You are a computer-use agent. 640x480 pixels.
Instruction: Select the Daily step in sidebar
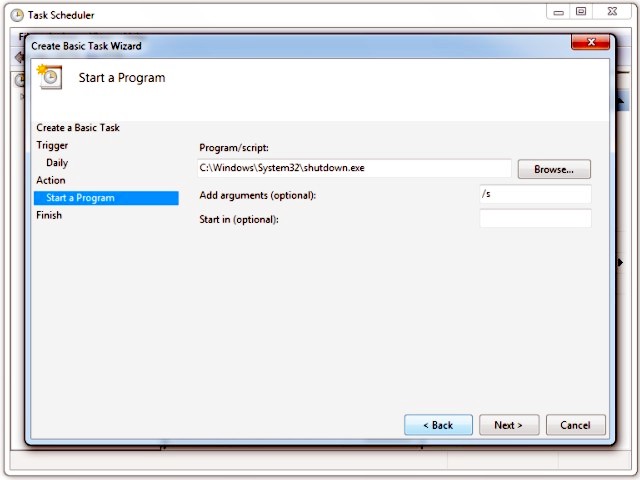tap(57, 163)
